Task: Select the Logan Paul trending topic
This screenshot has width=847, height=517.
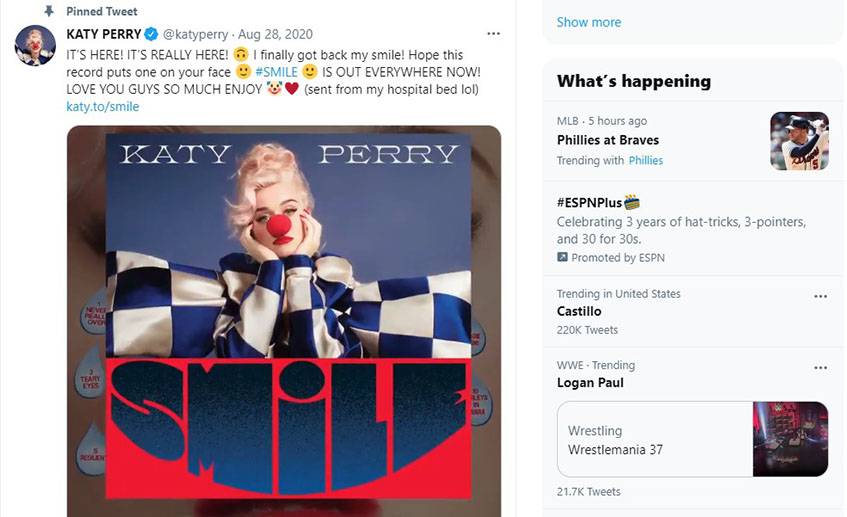Action: point(590,383)
